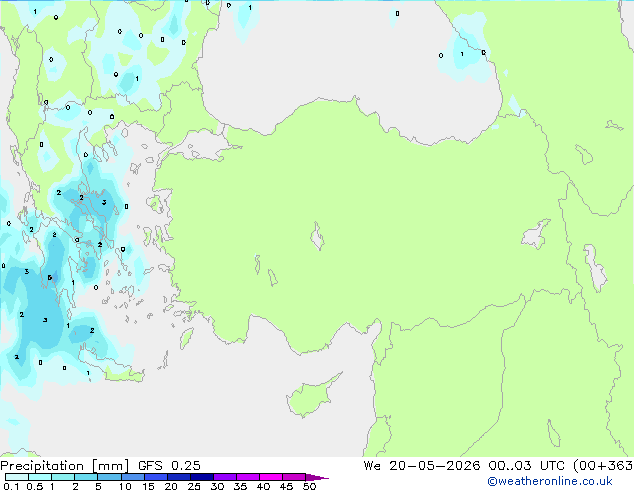Screen dimensions: 634x490
Task: Click the '00..03 UTC' time range text
Action: 526,466
